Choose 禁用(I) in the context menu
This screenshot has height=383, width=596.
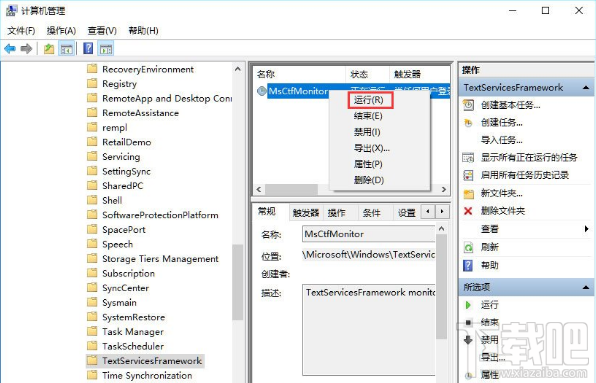click(367, 132)
